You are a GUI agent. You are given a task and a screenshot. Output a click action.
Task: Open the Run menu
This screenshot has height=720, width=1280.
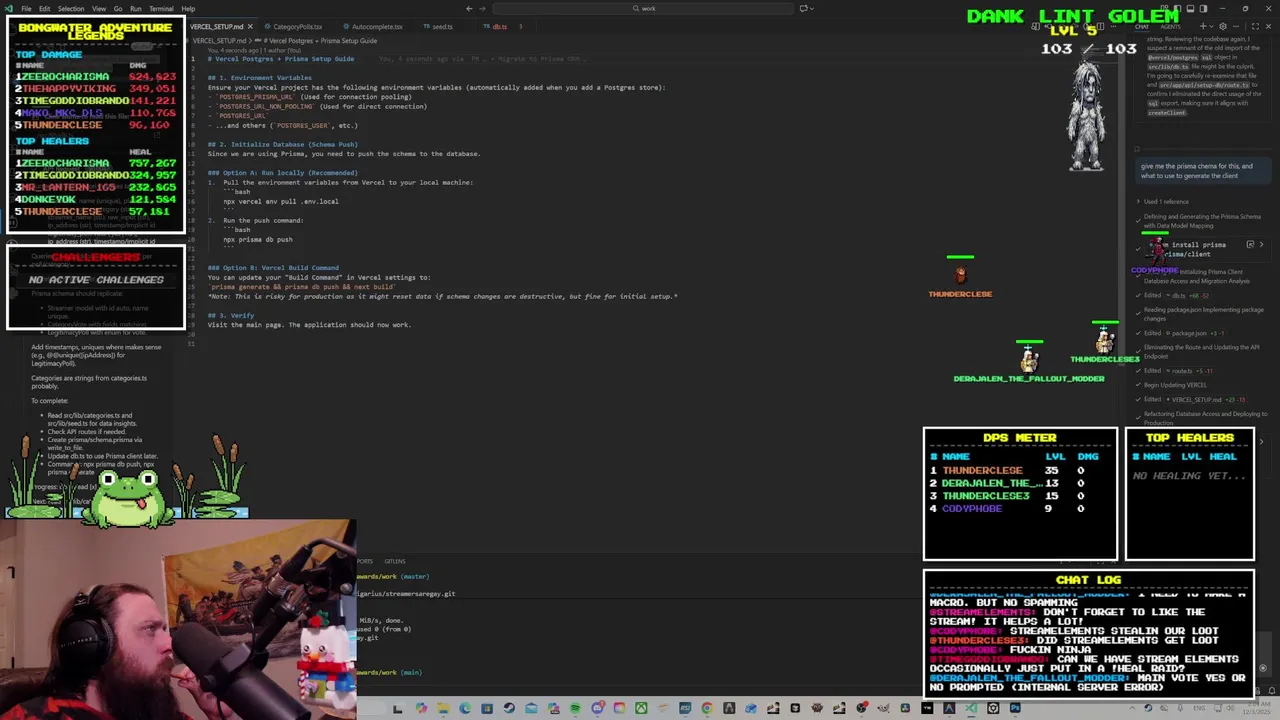click(135, 8)
